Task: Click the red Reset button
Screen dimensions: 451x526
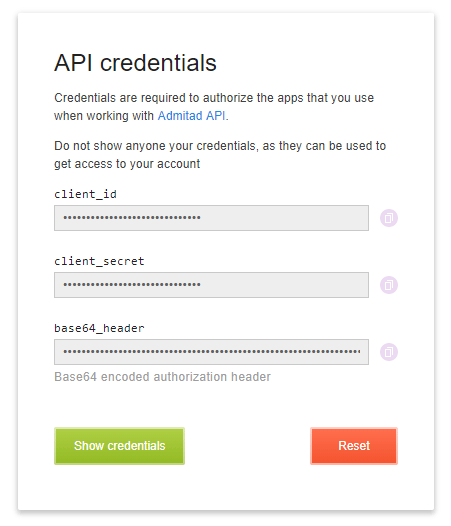Action: 354,446
